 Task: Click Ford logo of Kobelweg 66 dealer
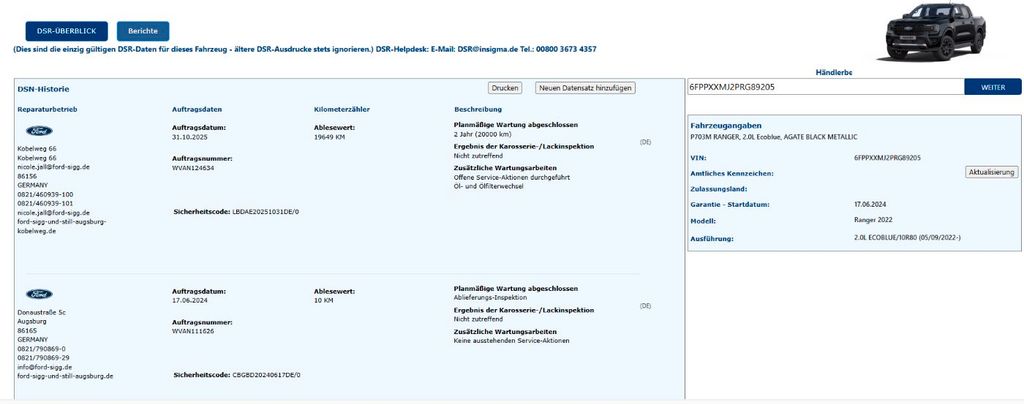[39, 131]
